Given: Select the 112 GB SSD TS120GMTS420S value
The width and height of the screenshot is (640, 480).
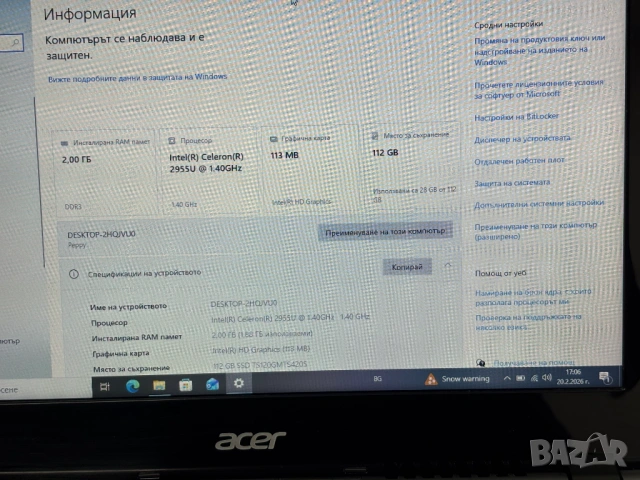Looking at the screenshot, I should point(260,364).
